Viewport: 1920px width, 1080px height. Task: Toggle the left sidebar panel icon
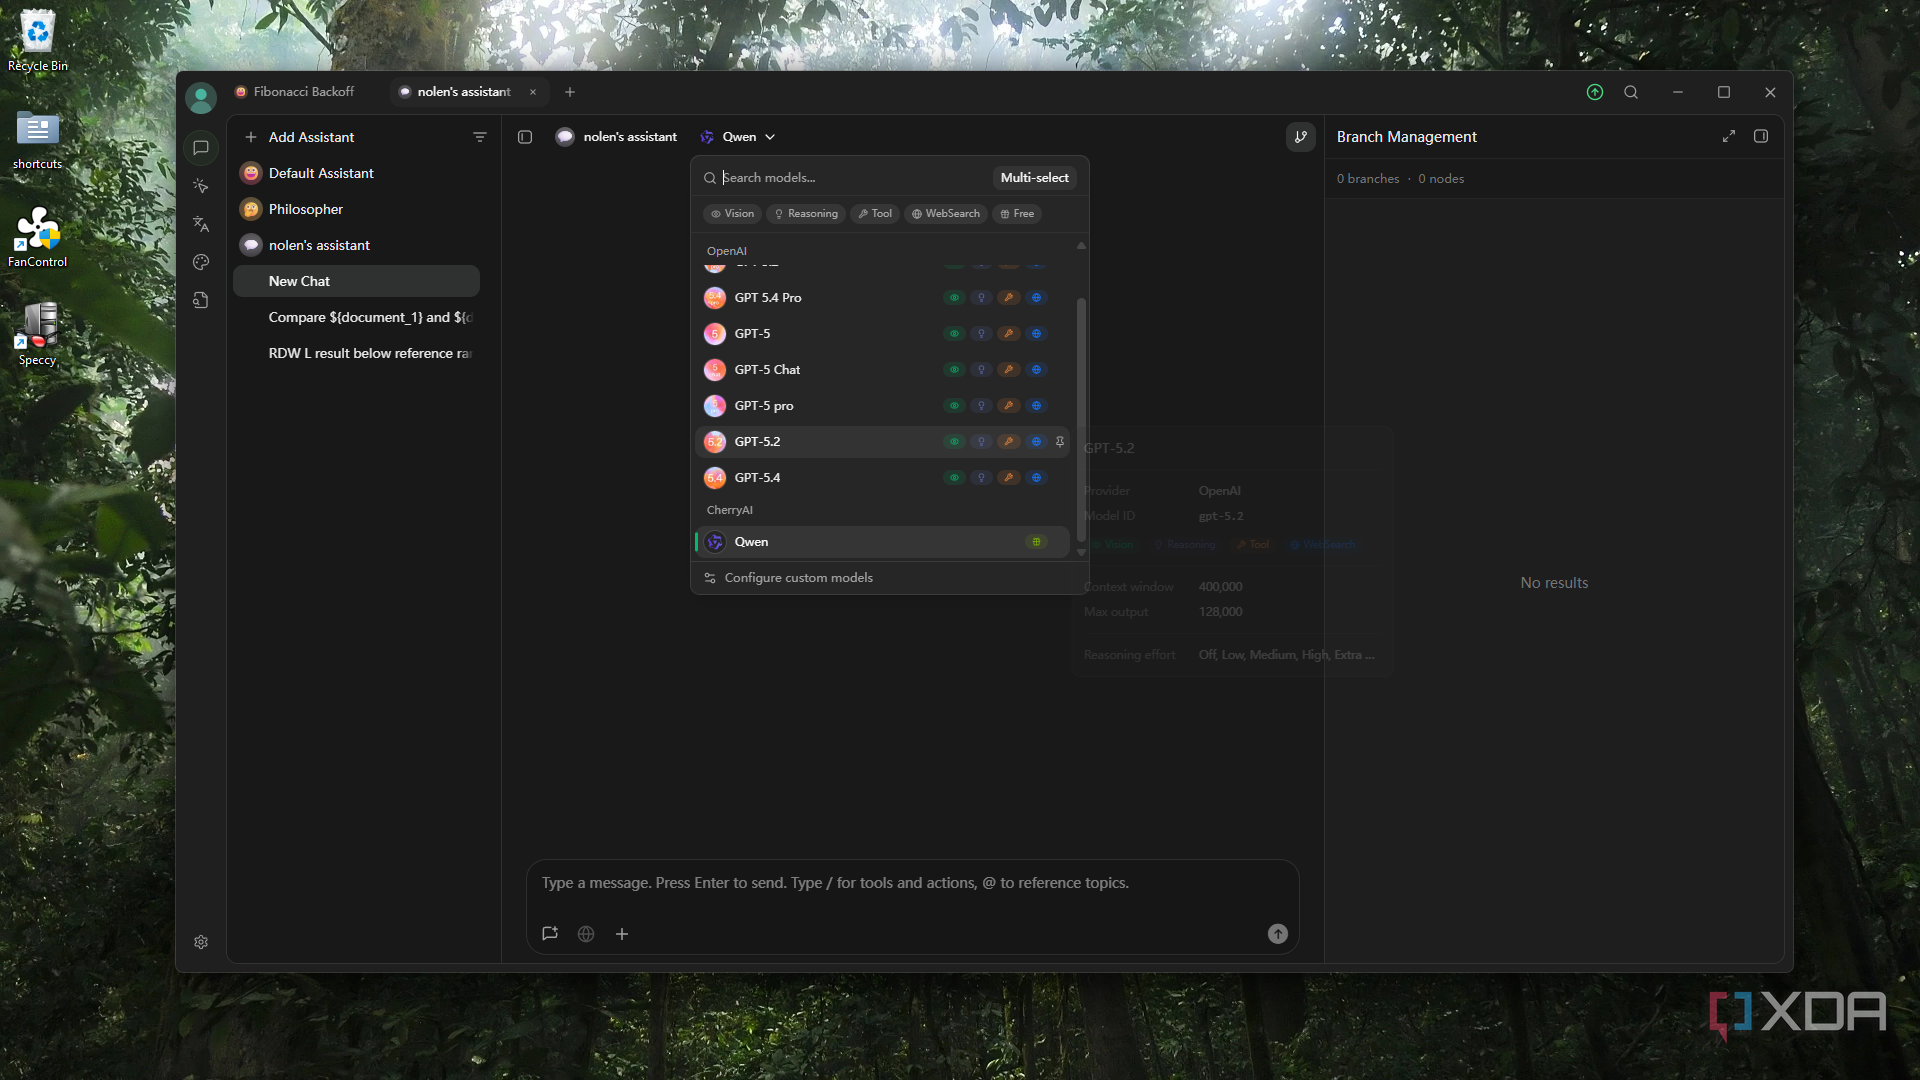point(525,137)
